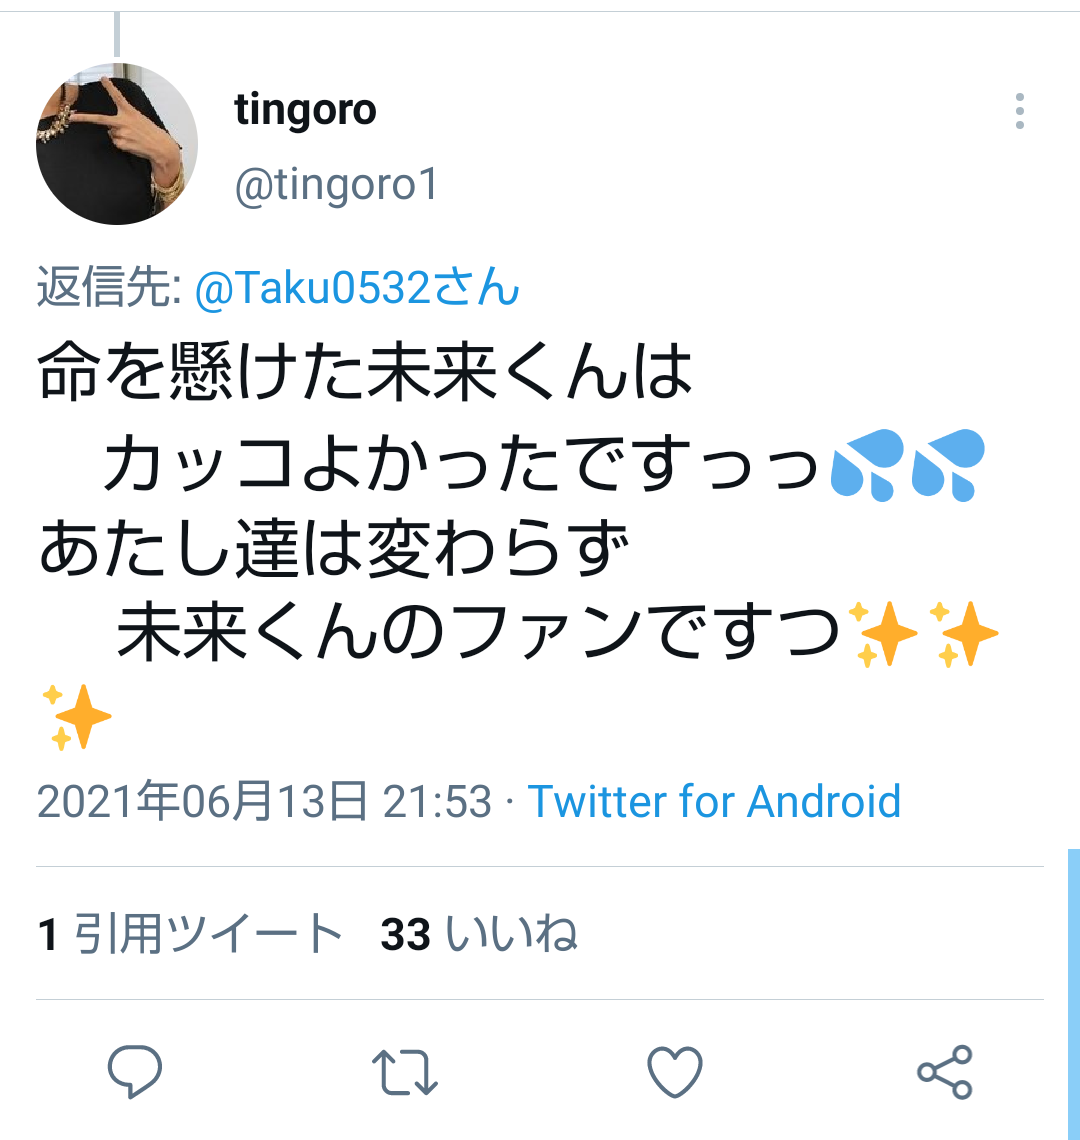This screenshot has width=1080, height=1140.
Task: Open the reply speech bubble icon
Action: (135, 1071)
